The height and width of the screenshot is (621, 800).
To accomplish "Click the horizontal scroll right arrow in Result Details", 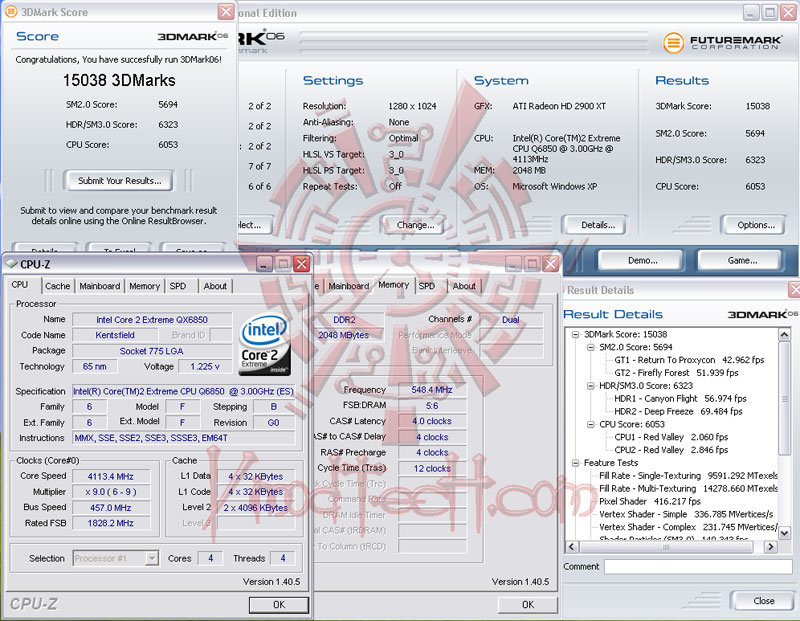I will (770, 547).
